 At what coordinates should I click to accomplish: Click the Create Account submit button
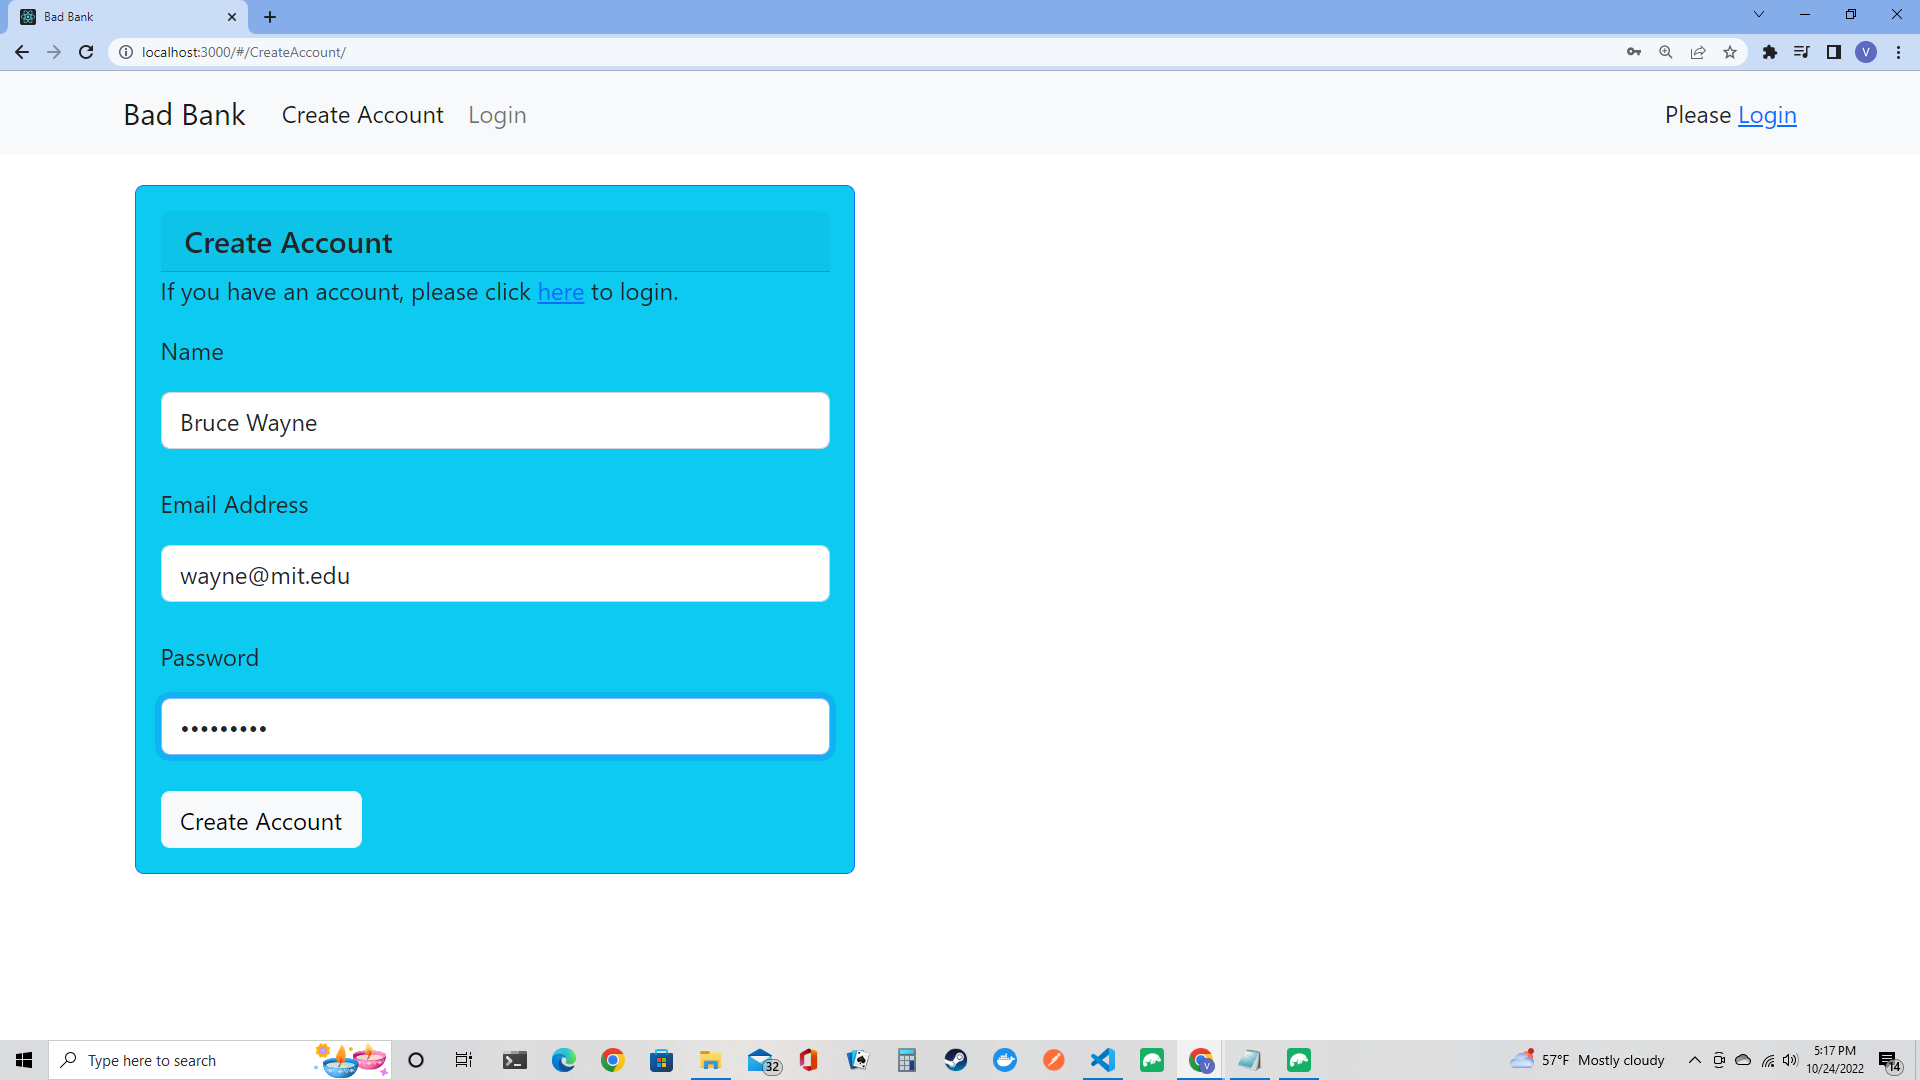pyautogui.click(x=261, y=820)
